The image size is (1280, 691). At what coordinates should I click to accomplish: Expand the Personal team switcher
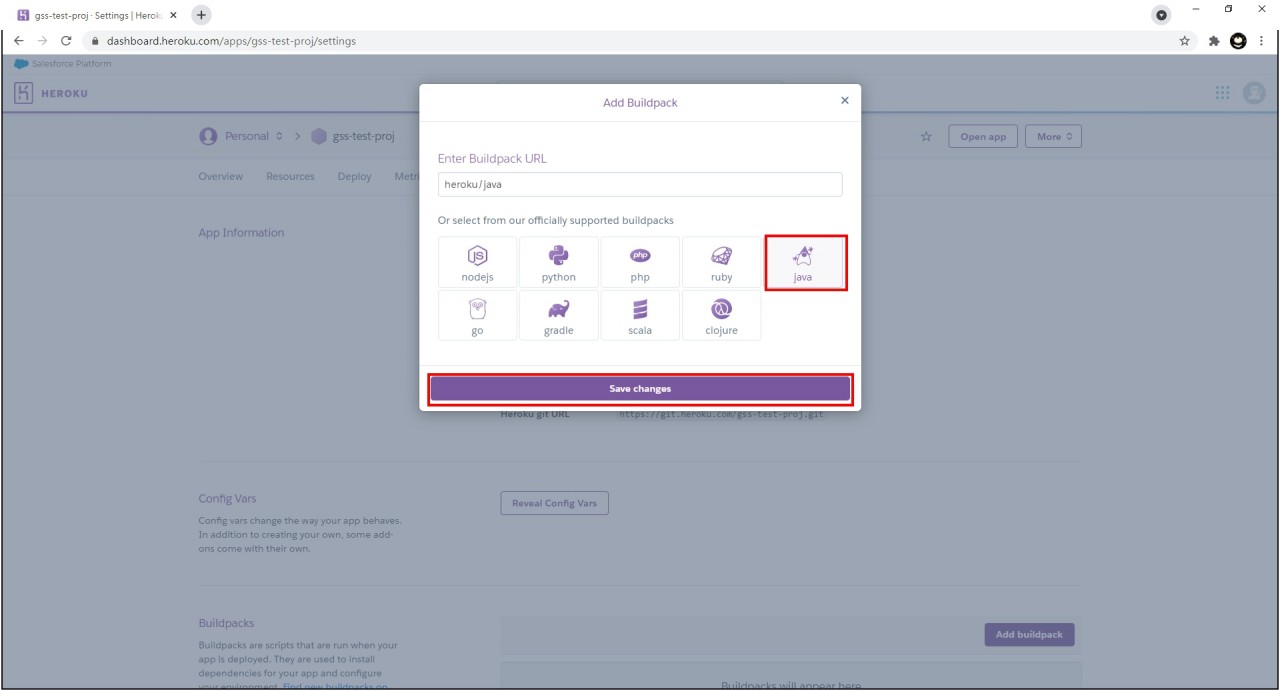[x=252, y=136]
